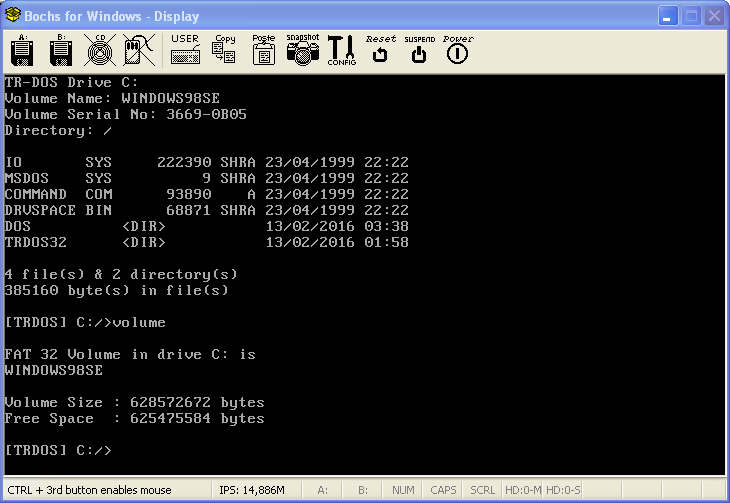Image resolution: width=730 pixels, height=503 pixels.
Task: Open the CONFIG tools icon
Action: pyautogui.click(x=341, y=49)
